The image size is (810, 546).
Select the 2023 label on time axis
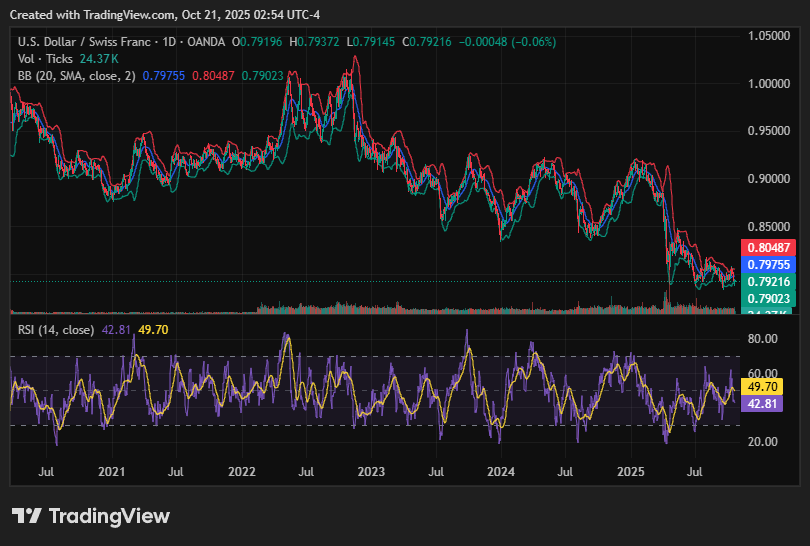pyautogui.click(x=371, y=470)
